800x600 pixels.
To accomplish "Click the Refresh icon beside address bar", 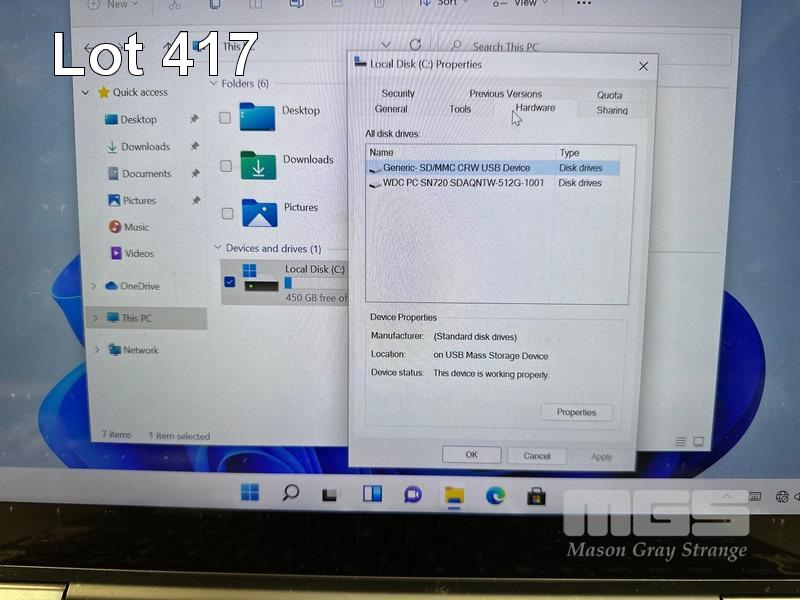I will click(x=415, y=45).
